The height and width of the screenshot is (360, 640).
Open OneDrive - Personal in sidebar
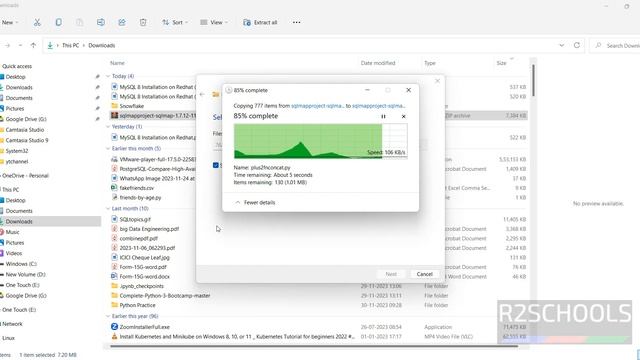(25, 176)
